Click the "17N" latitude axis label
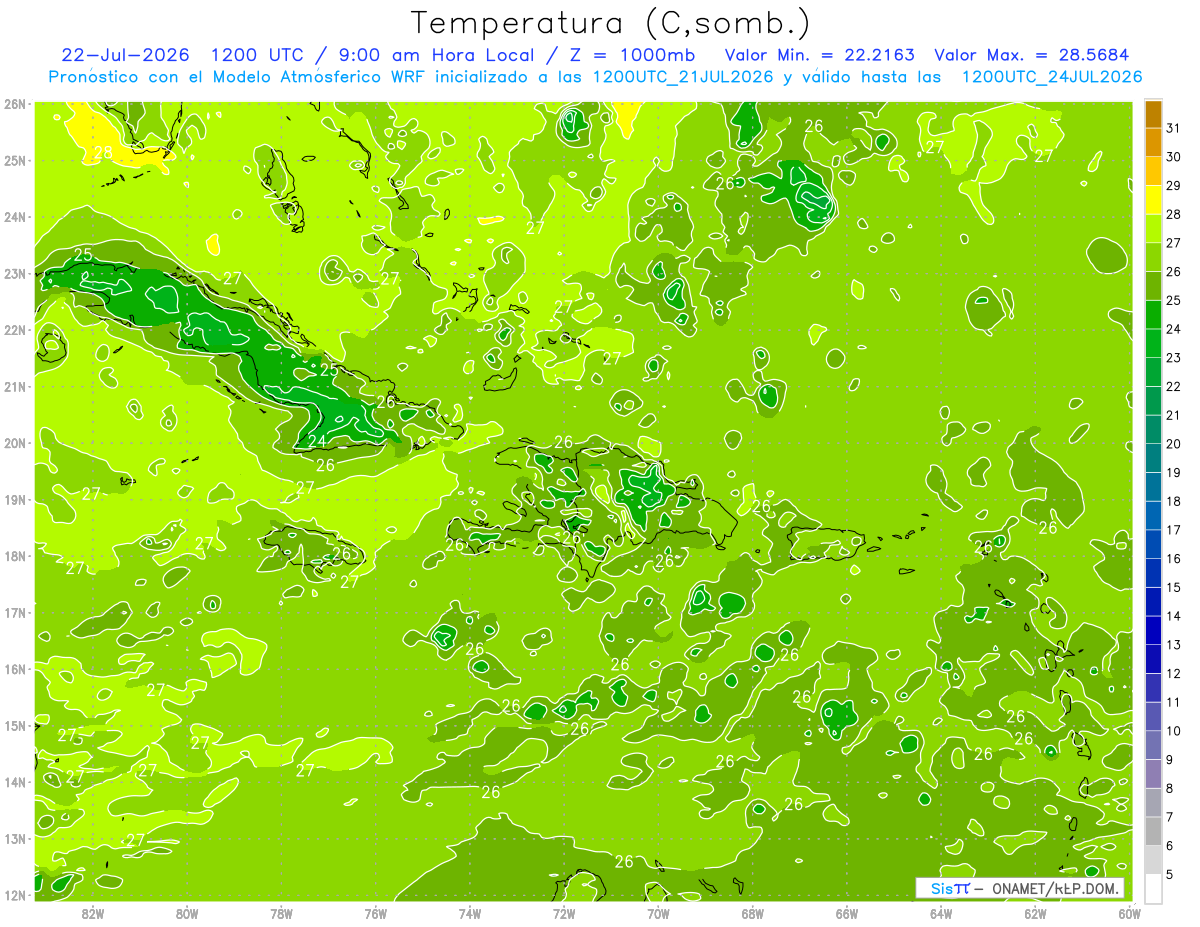The width and height of the screenshot is (1200, 927). coord(14,612)
